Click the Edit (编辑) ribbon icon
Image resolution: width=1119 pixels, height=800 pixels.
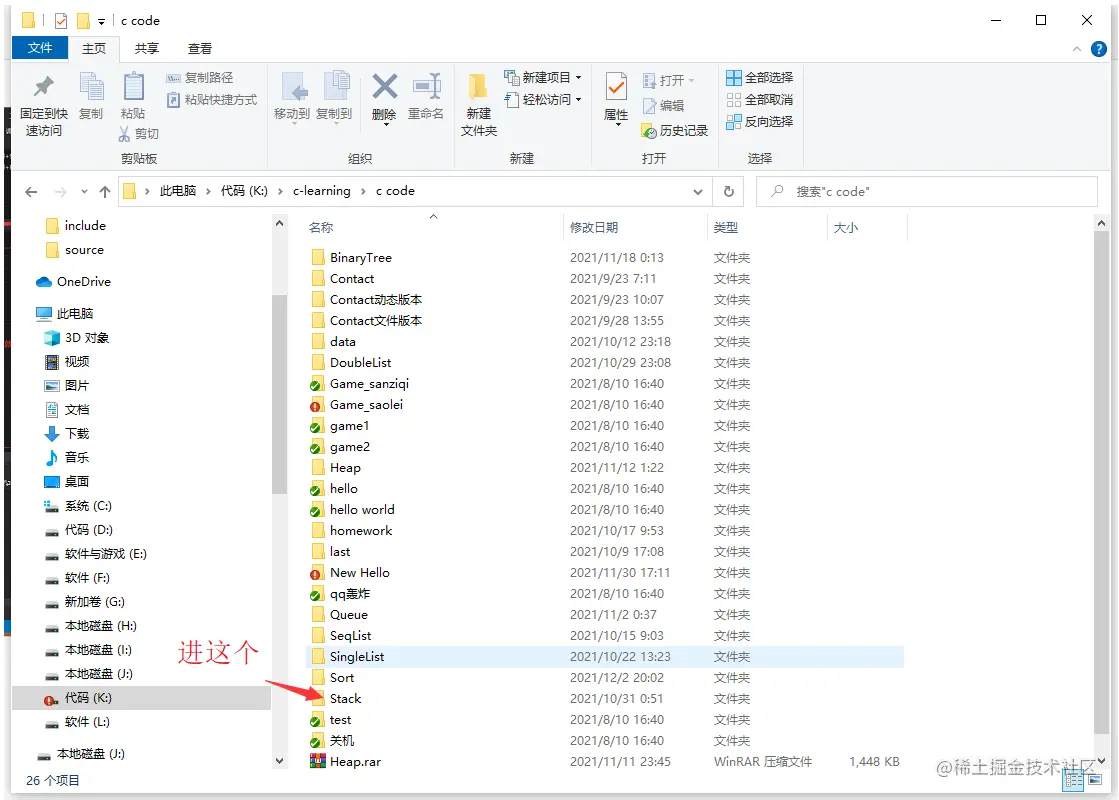point(649,106)
